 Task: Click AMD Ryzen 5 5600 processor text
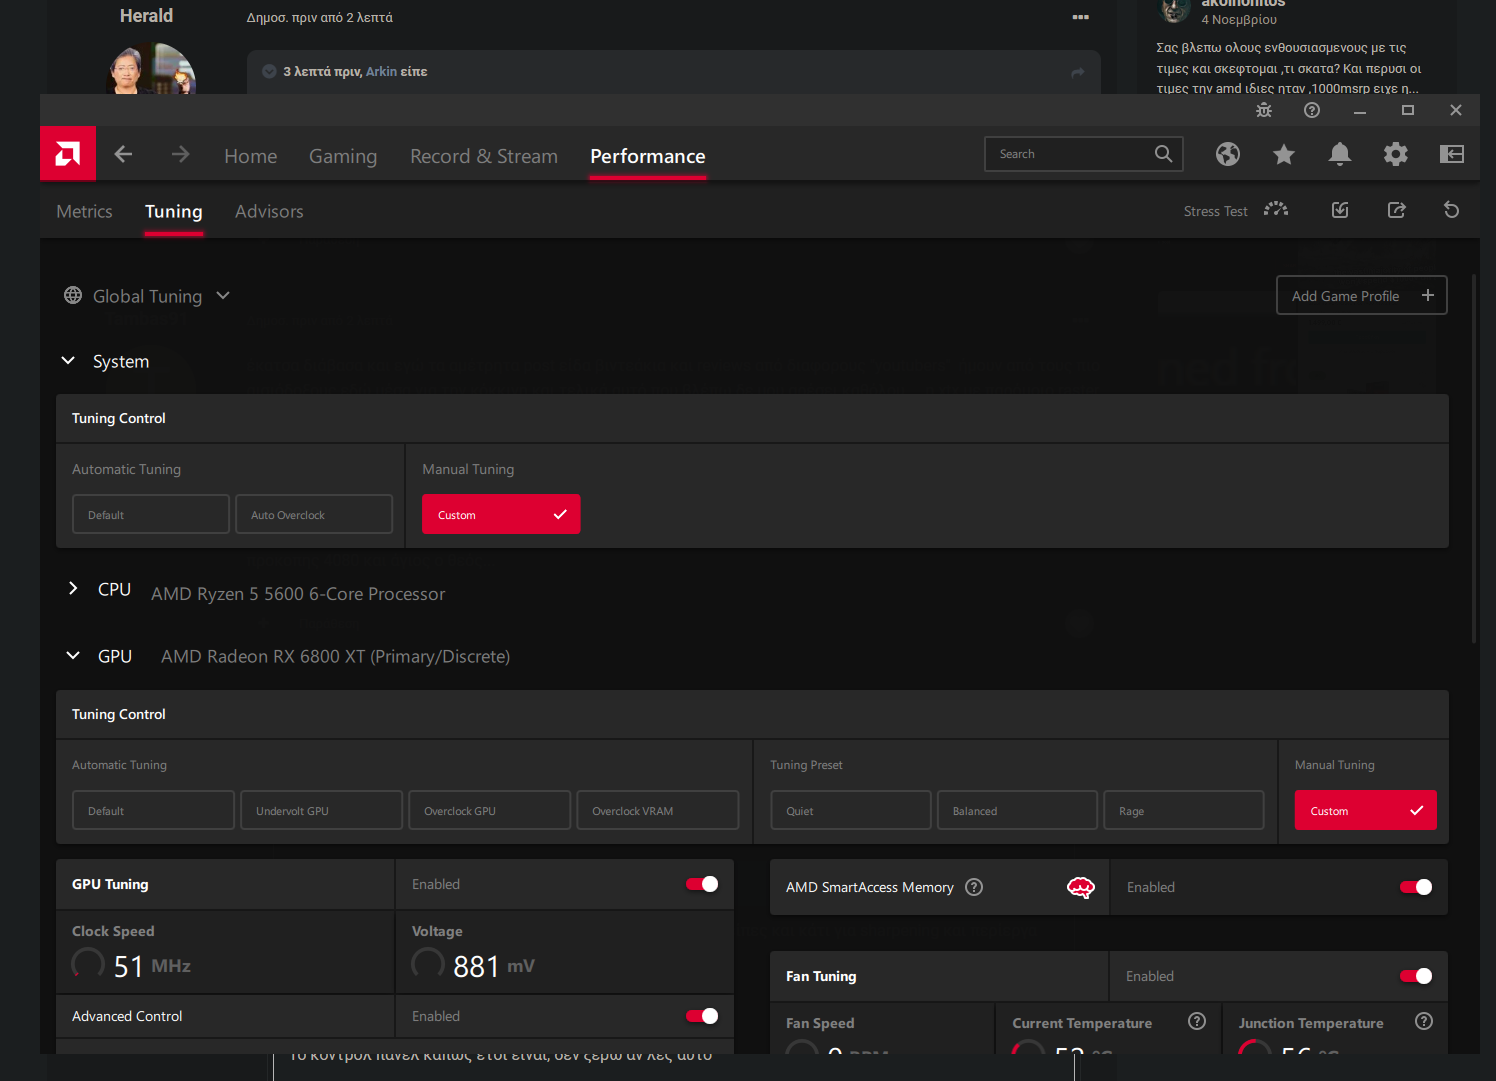coord(298,594)
